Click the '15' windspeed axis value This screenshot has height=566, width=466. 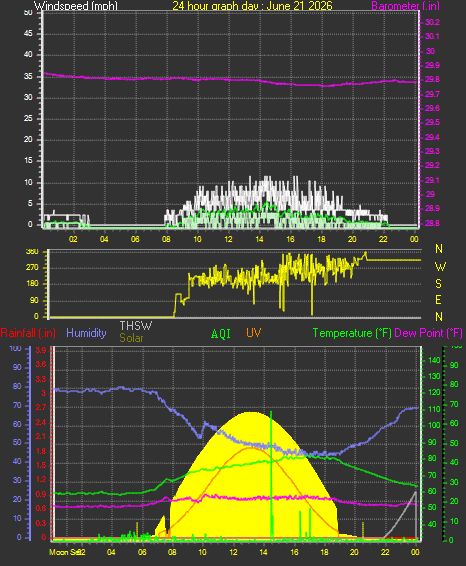(x=28, y=161)
